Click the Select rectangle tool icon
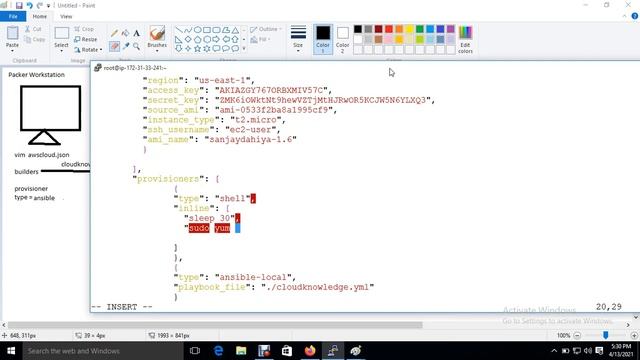The image size is (640, 360). (x=62, y=33)
